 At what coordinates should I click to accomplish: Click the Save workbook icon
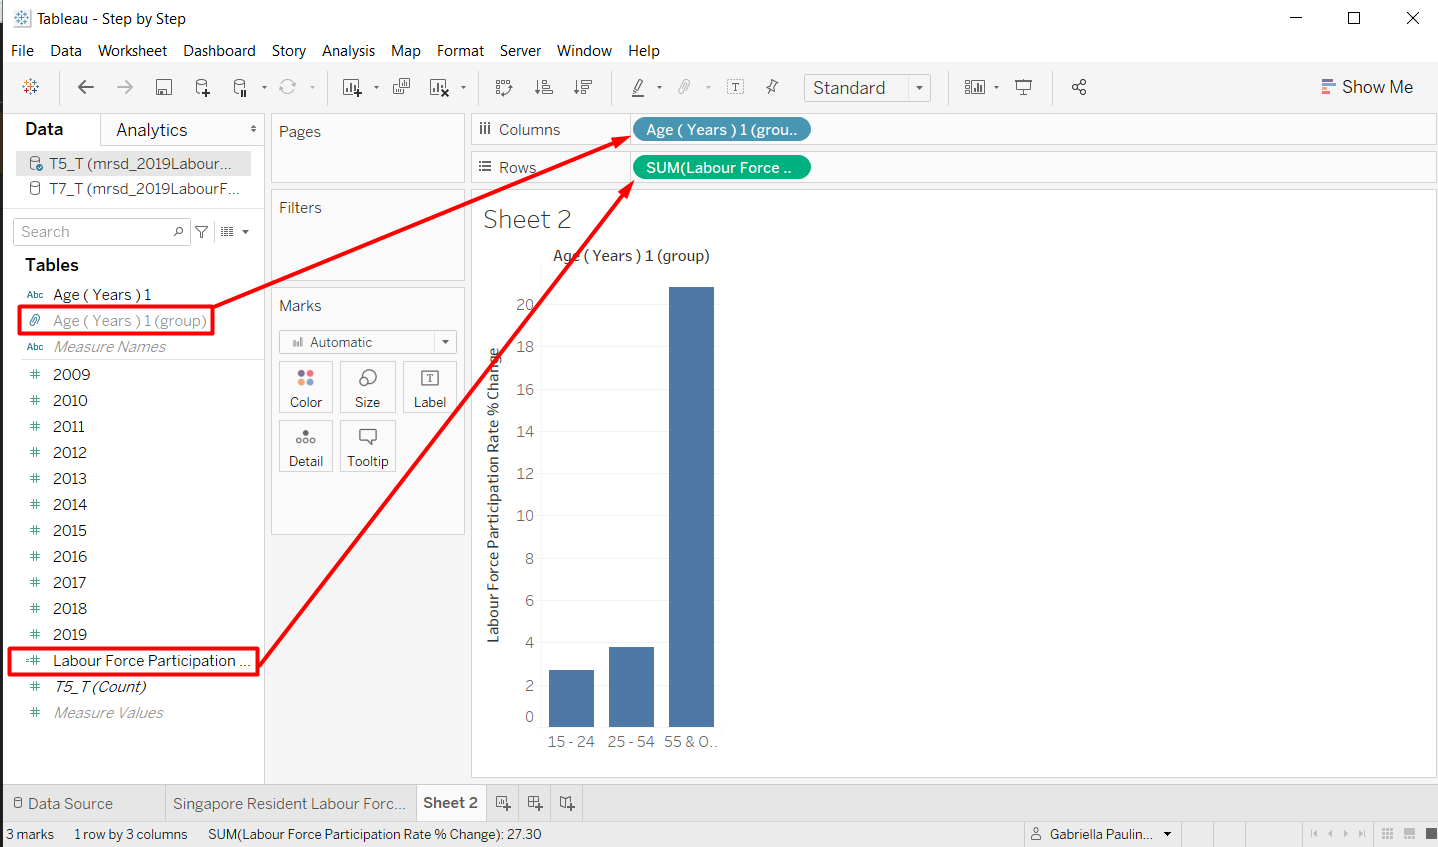(x=164, y=88)
